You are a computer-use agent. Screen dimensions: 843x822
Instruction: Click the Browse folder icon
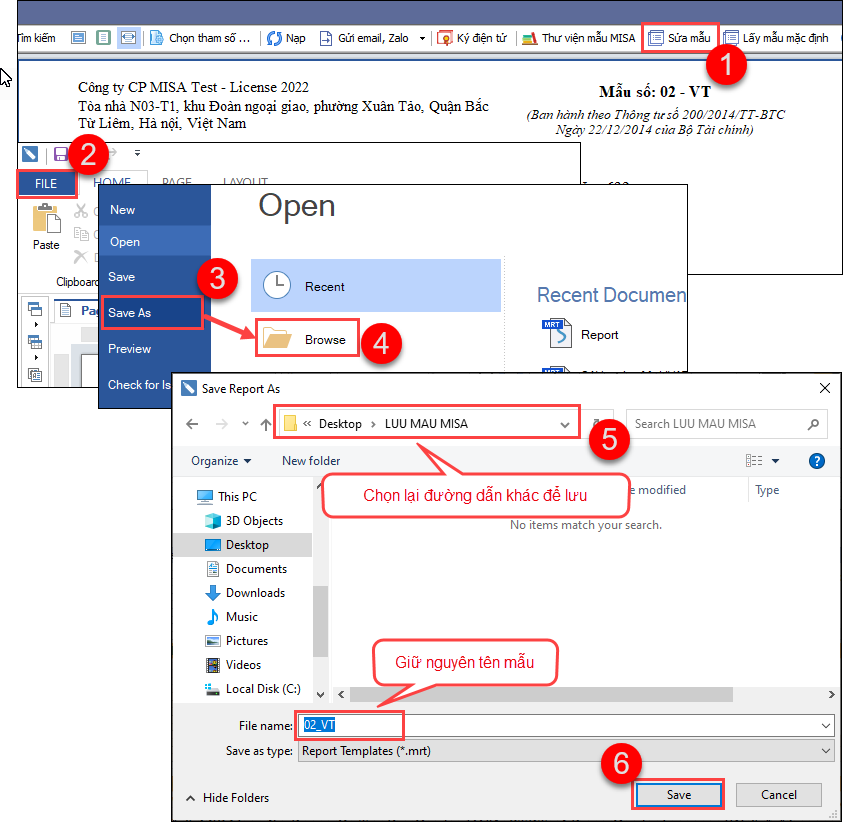click(x=277, y=340)
